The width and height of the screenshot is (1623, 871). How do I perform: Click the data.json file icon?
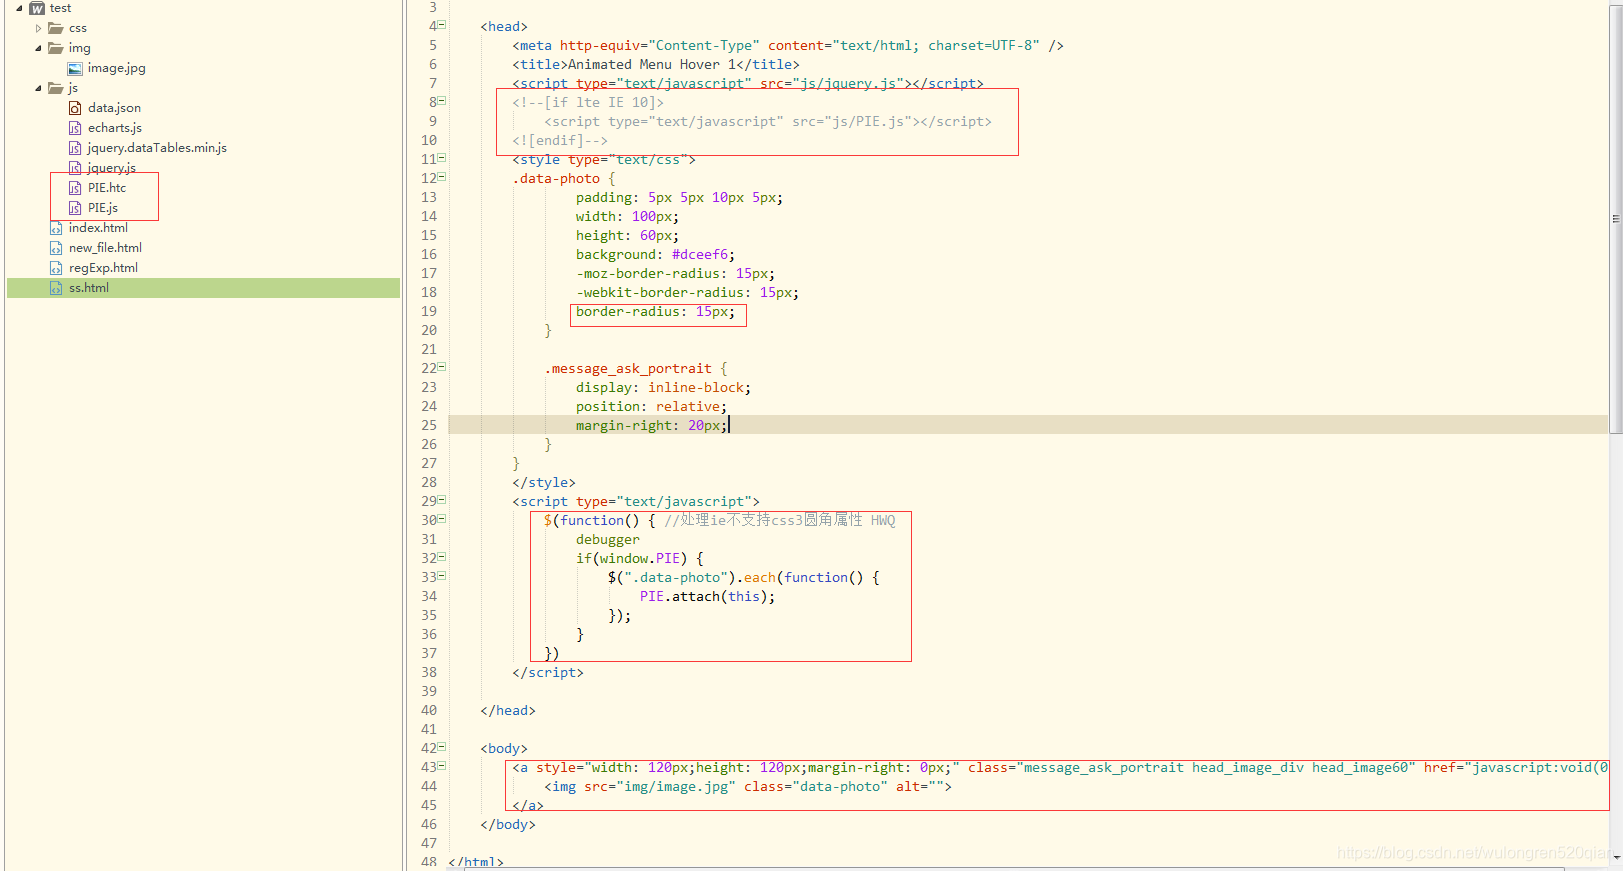75,108
